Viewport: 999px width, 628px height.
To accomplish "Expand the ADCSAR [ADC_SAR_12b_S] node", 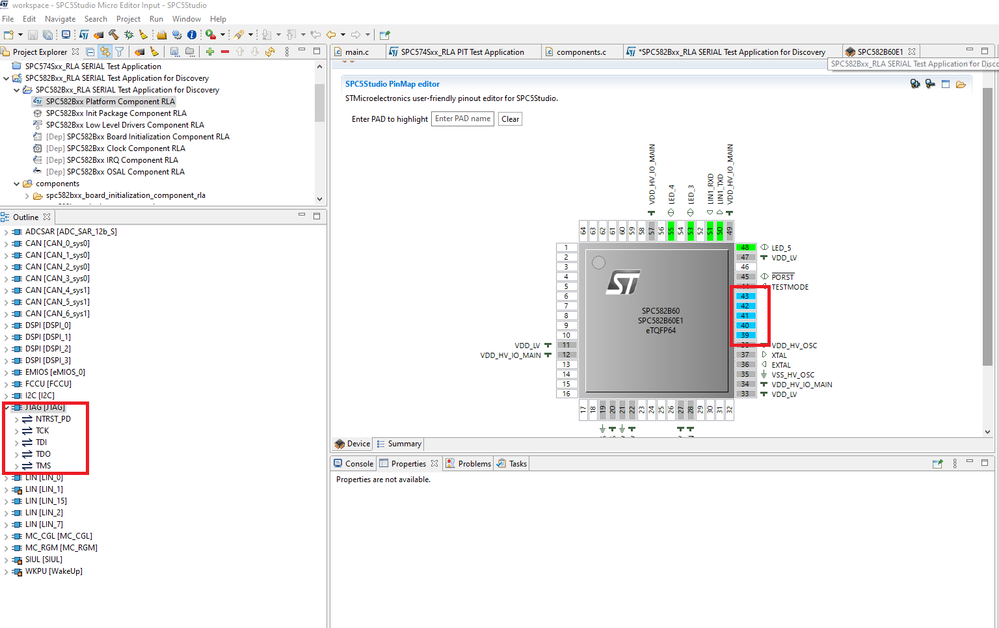I will tap(6, 232).
